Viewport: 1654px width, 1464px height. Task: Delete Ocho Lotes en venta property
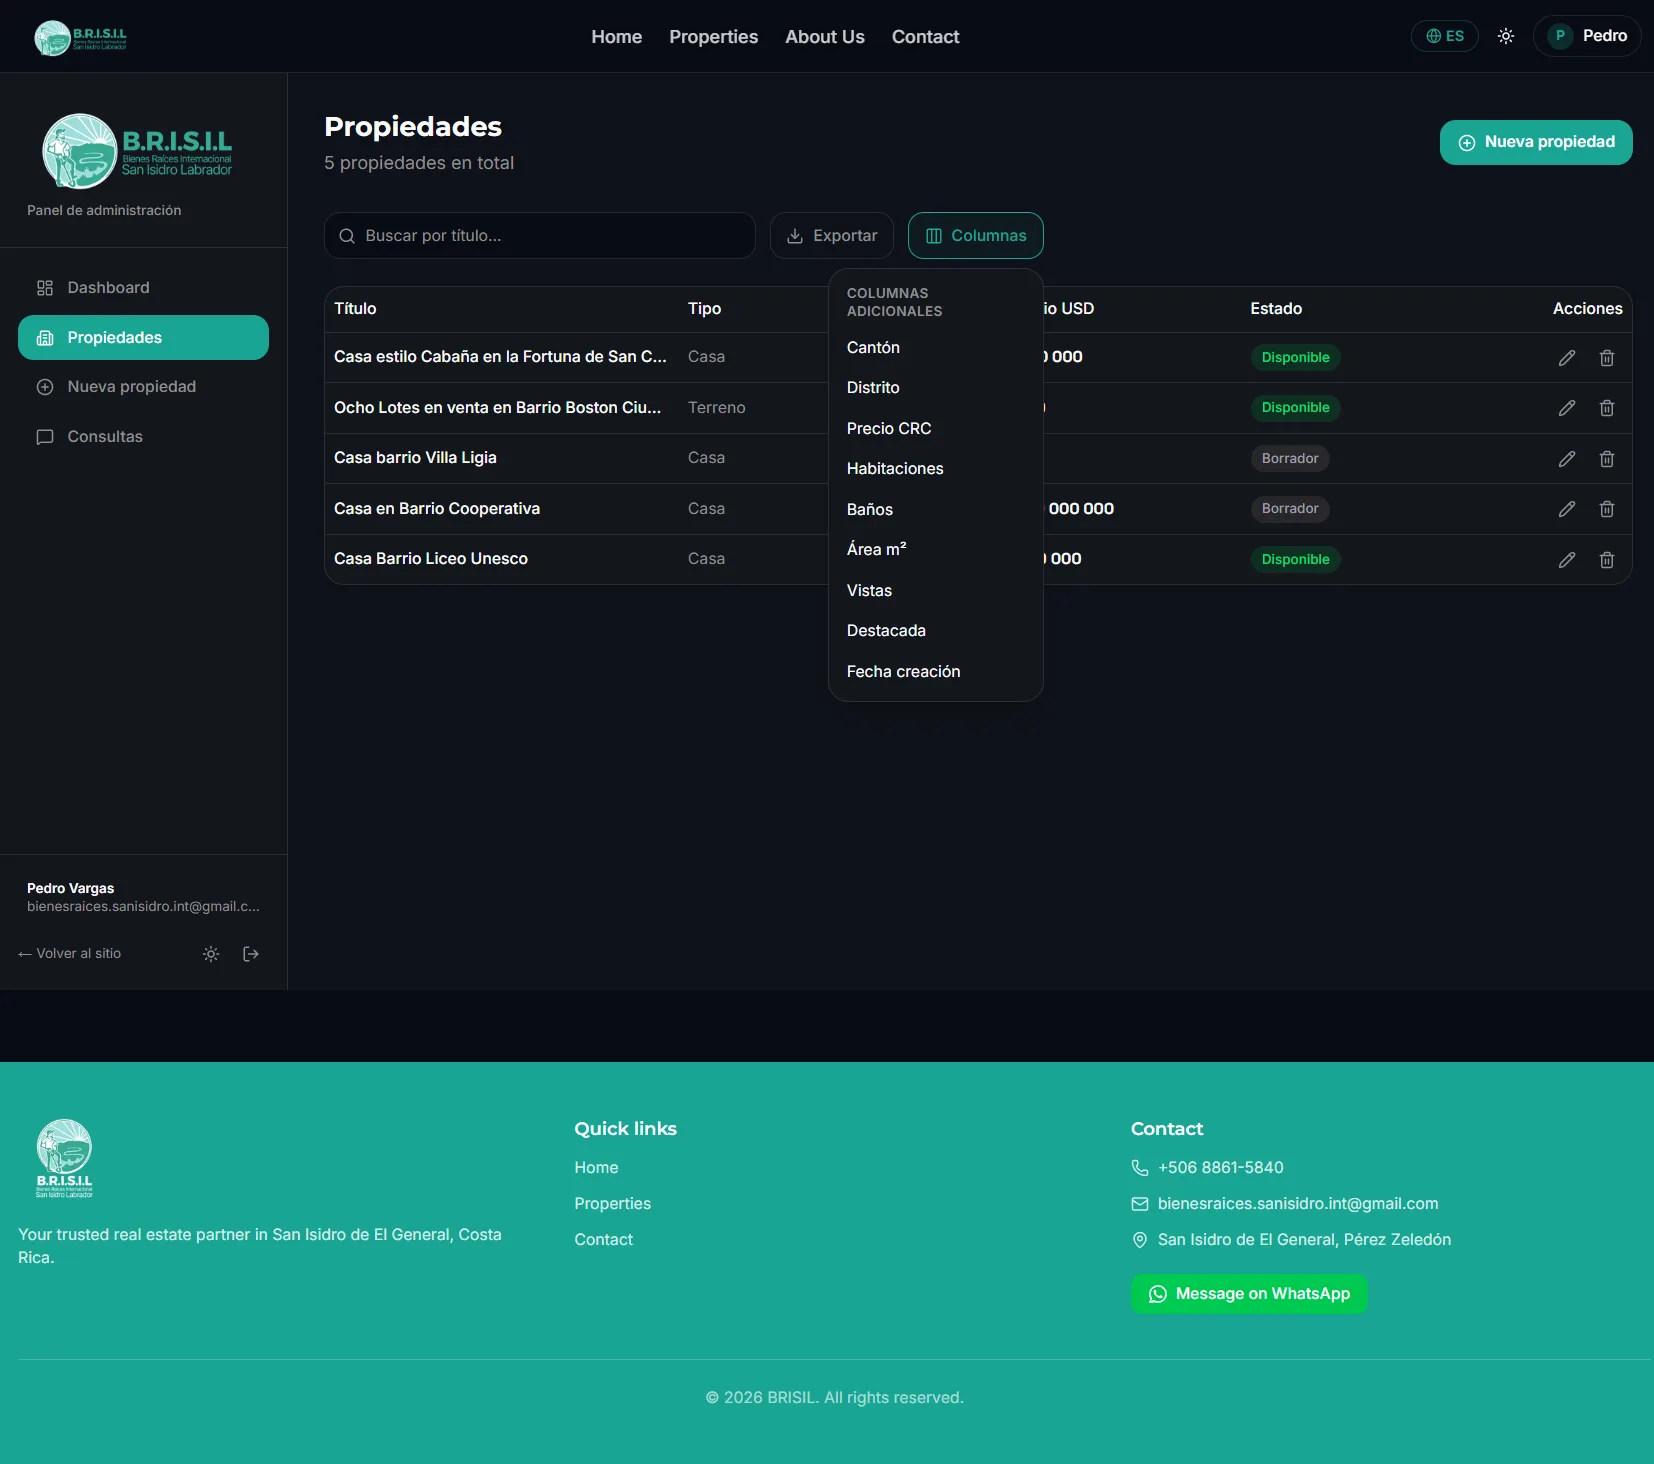pos(1607,408)
